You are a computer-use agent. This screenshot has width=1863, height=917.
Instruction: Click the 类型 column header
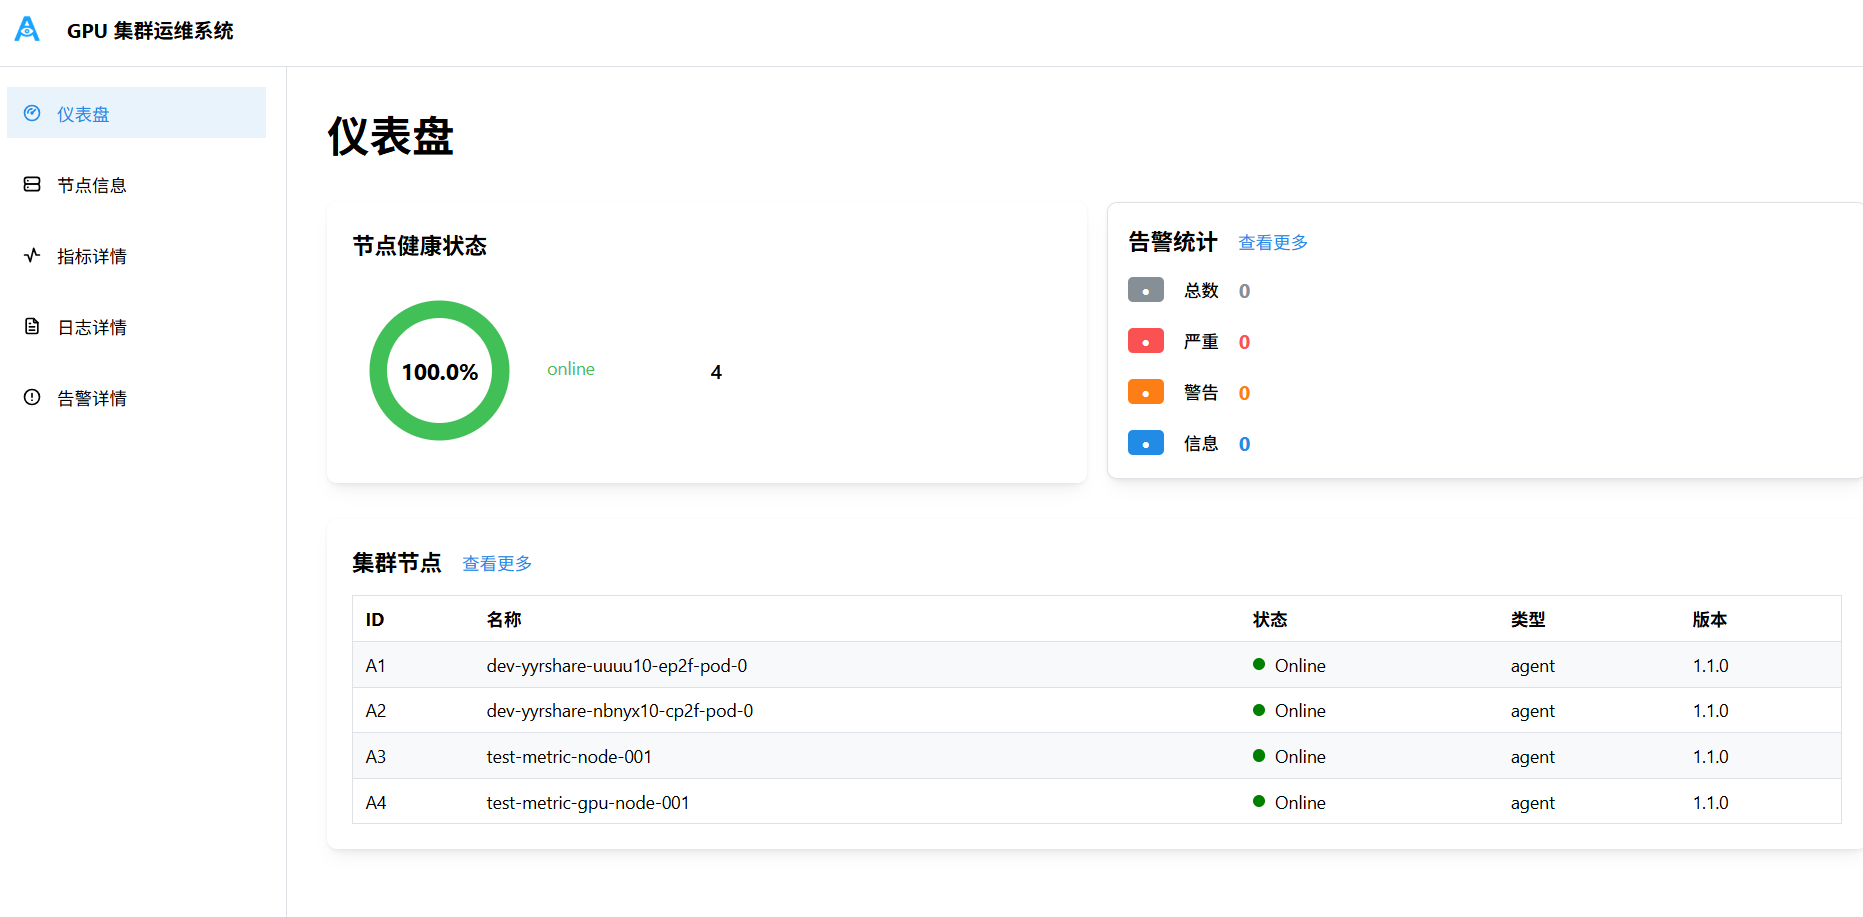1528,620
